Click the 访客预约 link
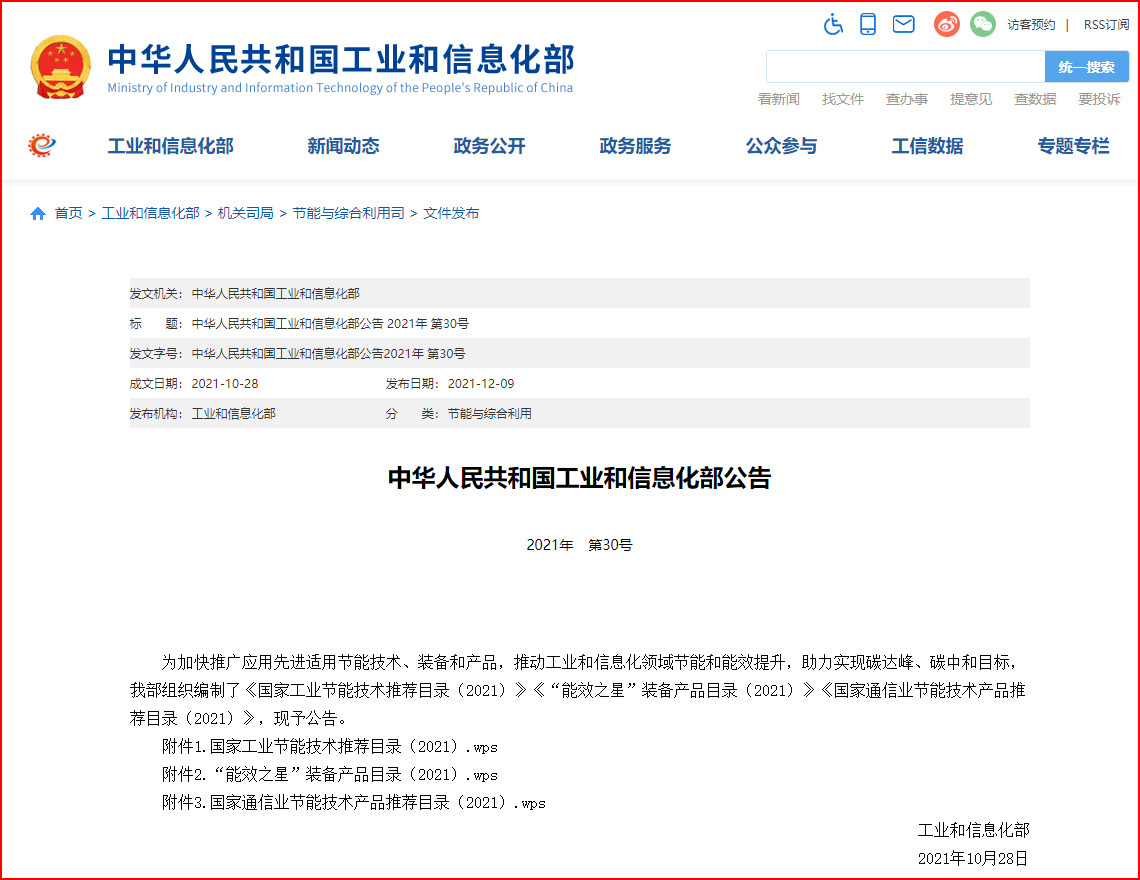The image size is (1140, 880). [1031, 24]
